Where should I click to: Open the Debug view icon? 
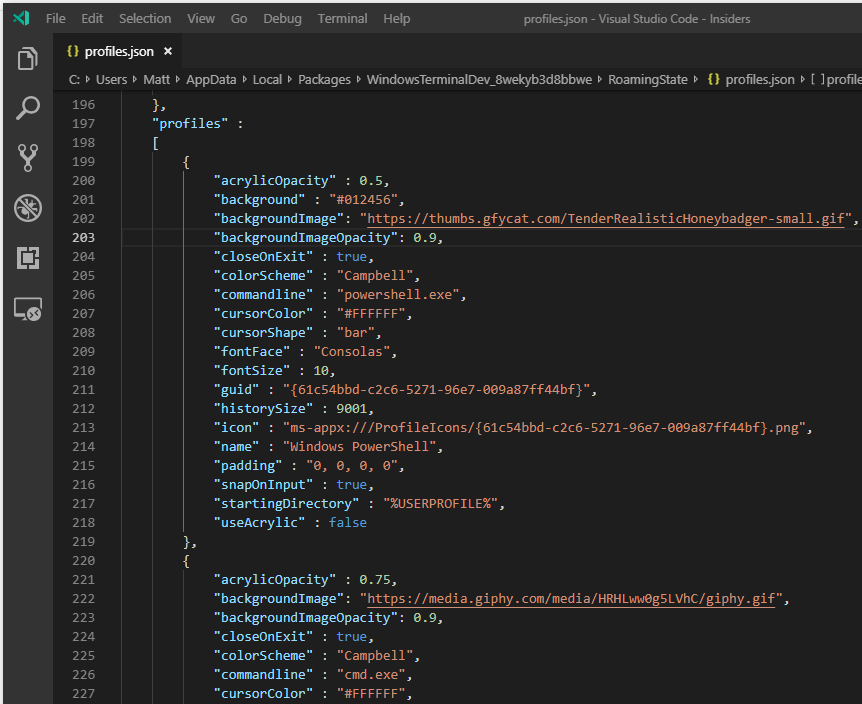27,208
